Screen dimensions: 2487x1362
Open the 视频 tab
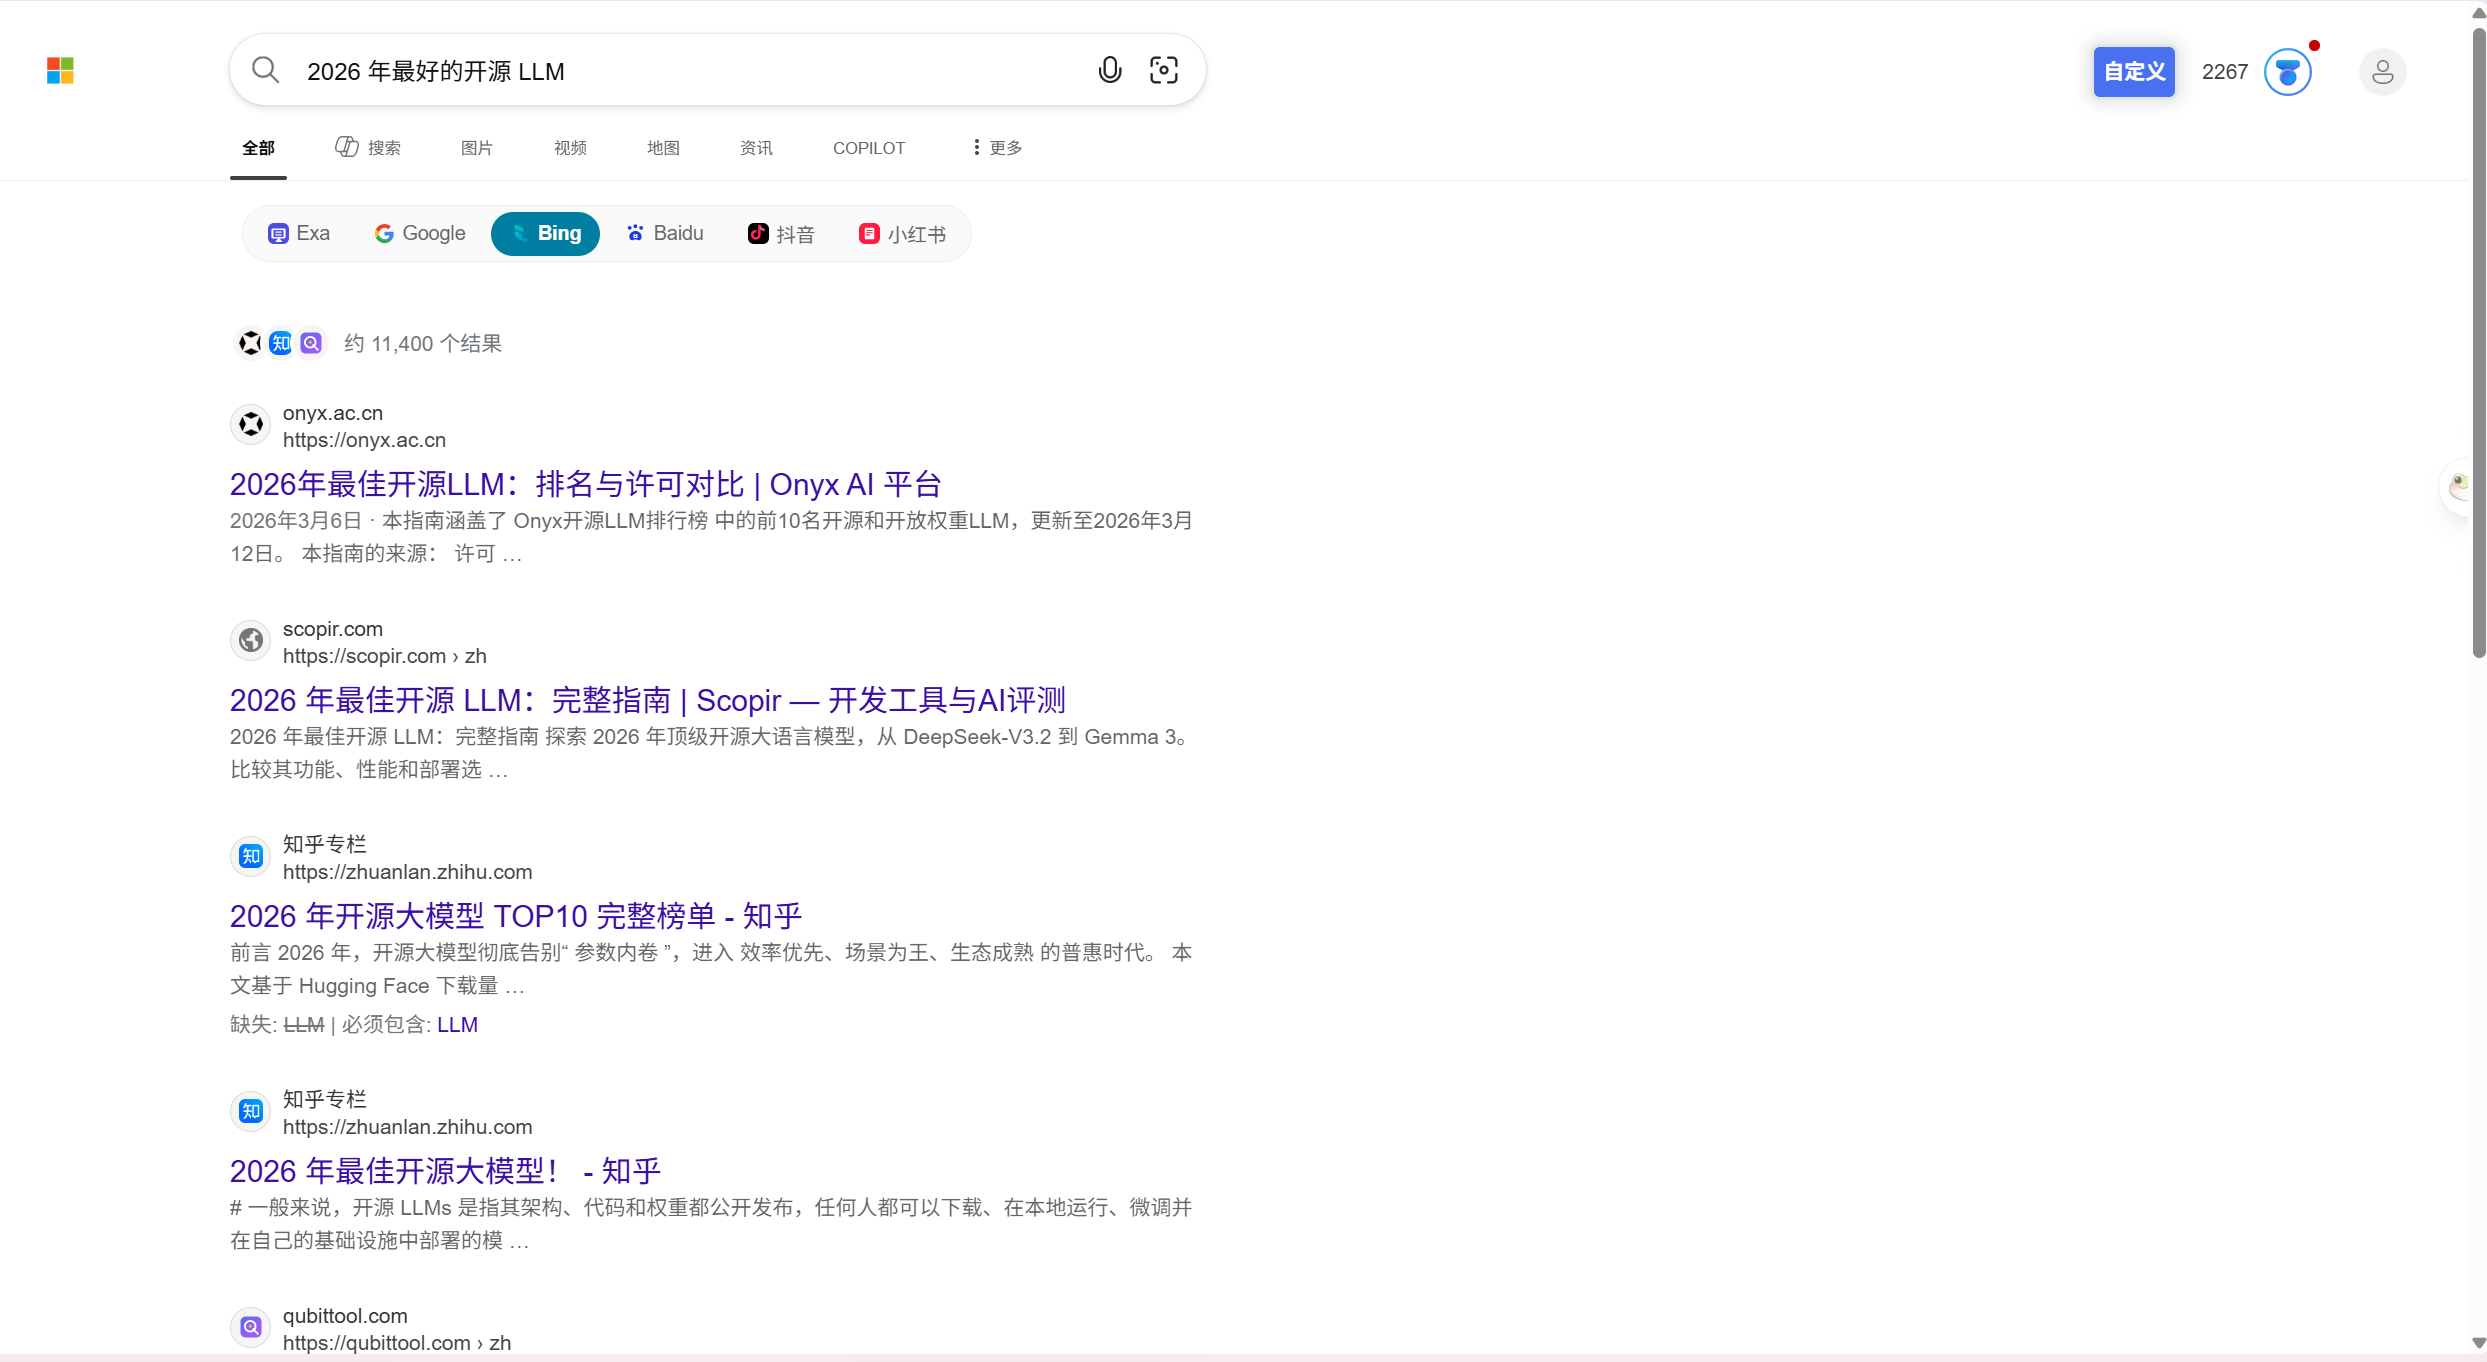pyautogui.click(x=570, y=148)
